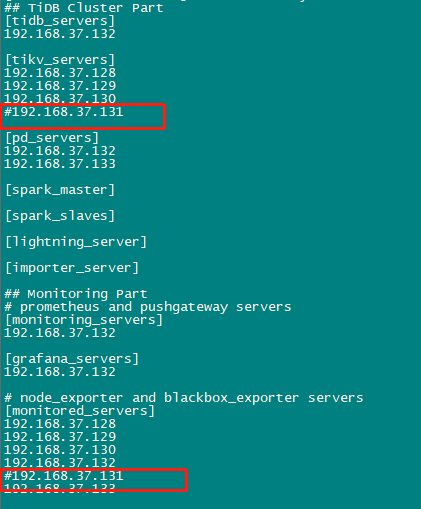This screenshot has width=421, height=509.
Task: Place cursor on [spark_slaves] line
Action: [x=60, y=216]
